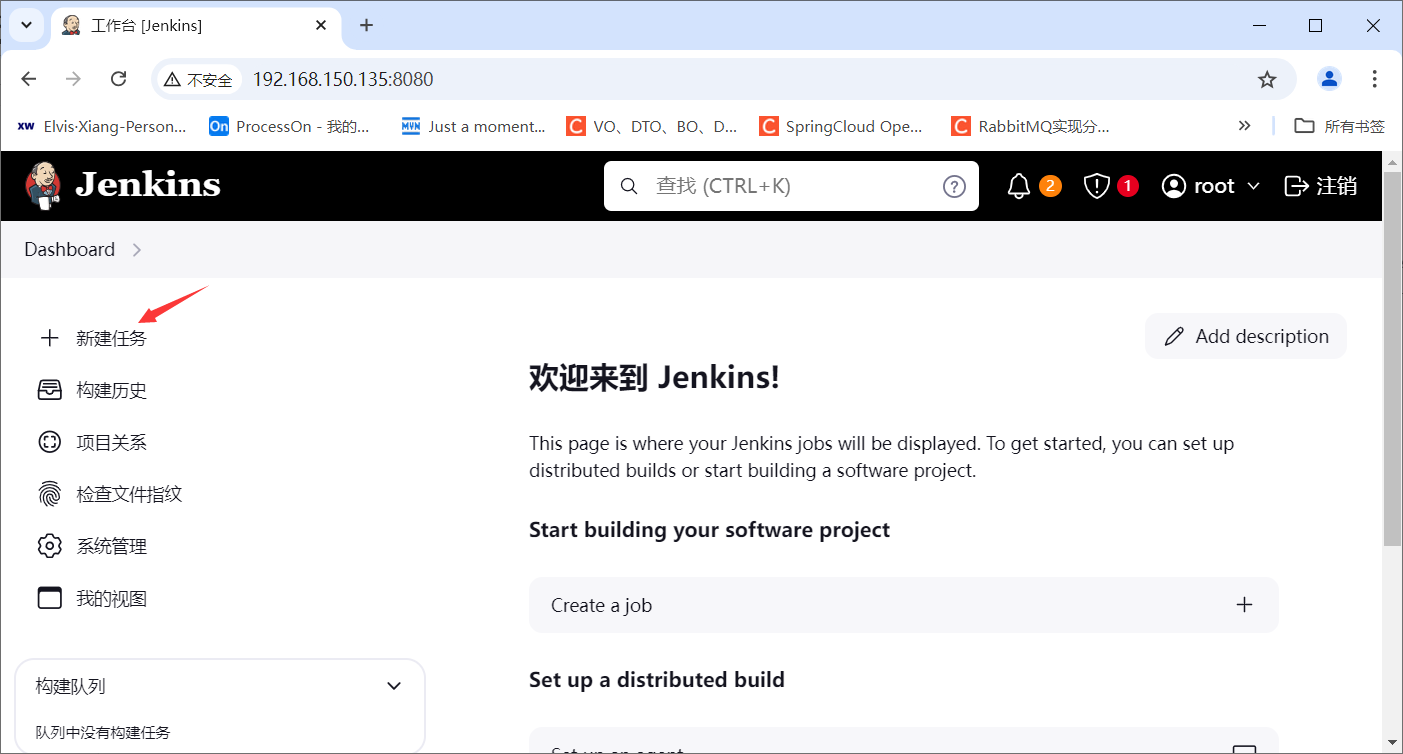Close the 工作台 [Jenkins] tab
1403x754 pixels.
pos(320,26)
